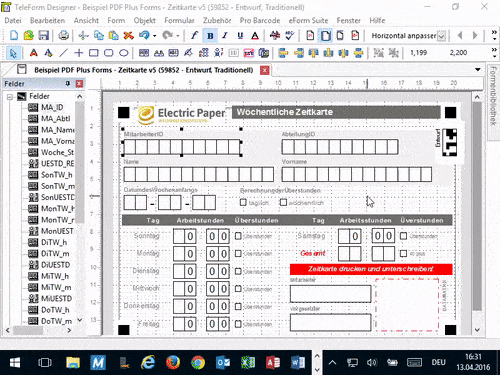Toggle underline formatting
Image resolution: width=500 pixels, height=375 pixels.
pos(240,35)
